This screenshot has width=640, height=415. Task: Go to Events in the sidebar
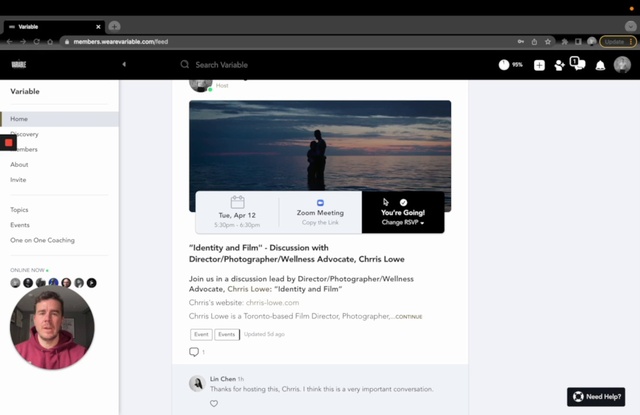(20, 225)
